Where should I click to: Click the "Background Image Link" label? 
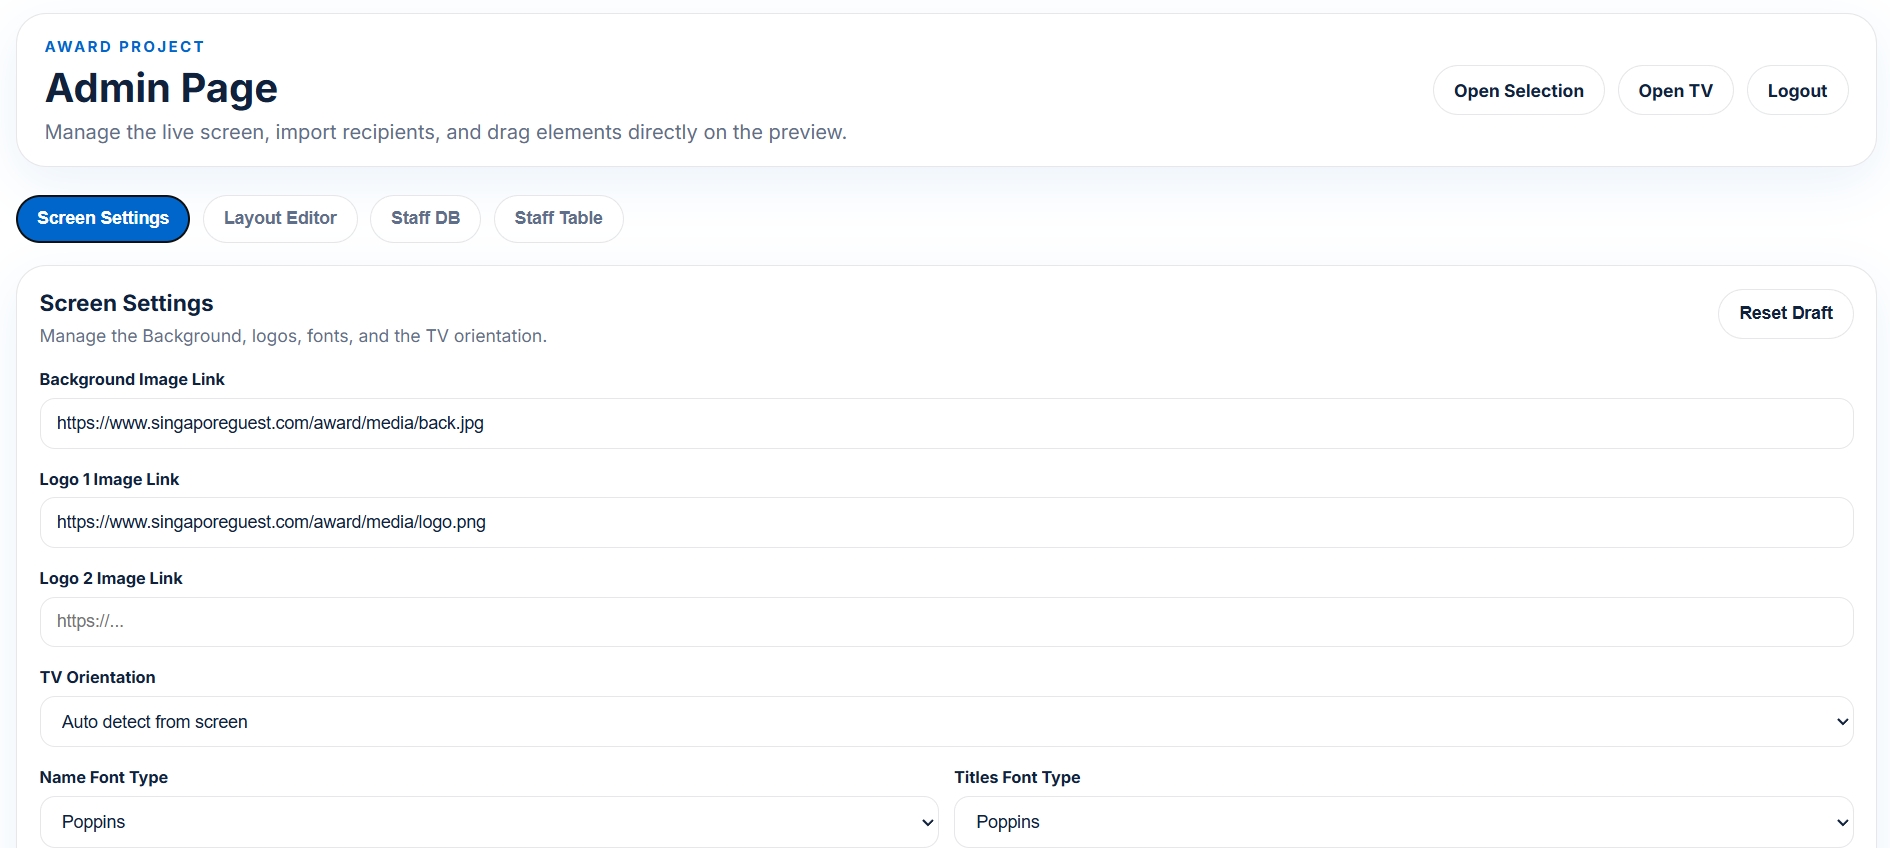pyautogui.click(x=132, y=380)
